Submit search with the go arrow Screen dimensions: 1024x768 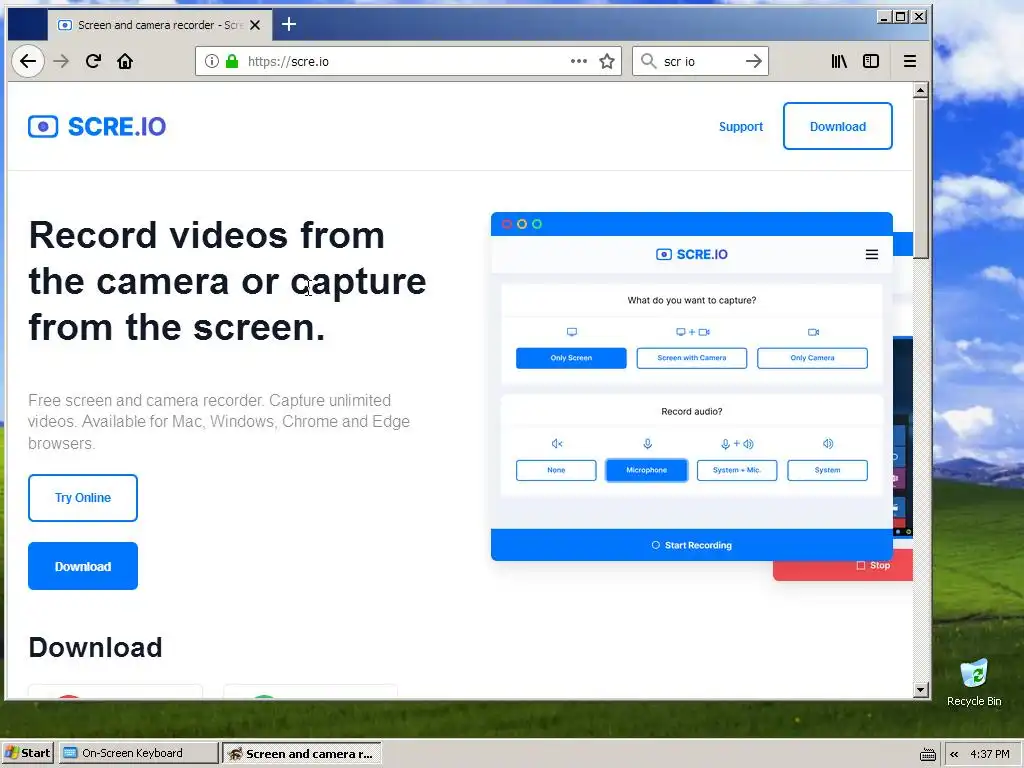(x=754, y=61)
